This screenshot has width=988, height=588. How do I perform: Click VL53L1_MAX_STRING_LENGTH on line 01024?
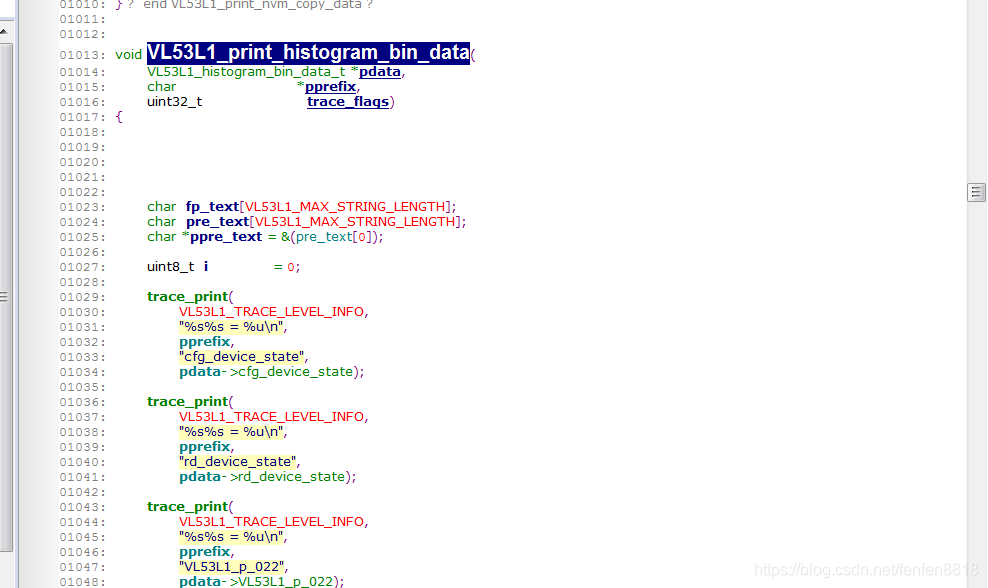coord(355,222)
